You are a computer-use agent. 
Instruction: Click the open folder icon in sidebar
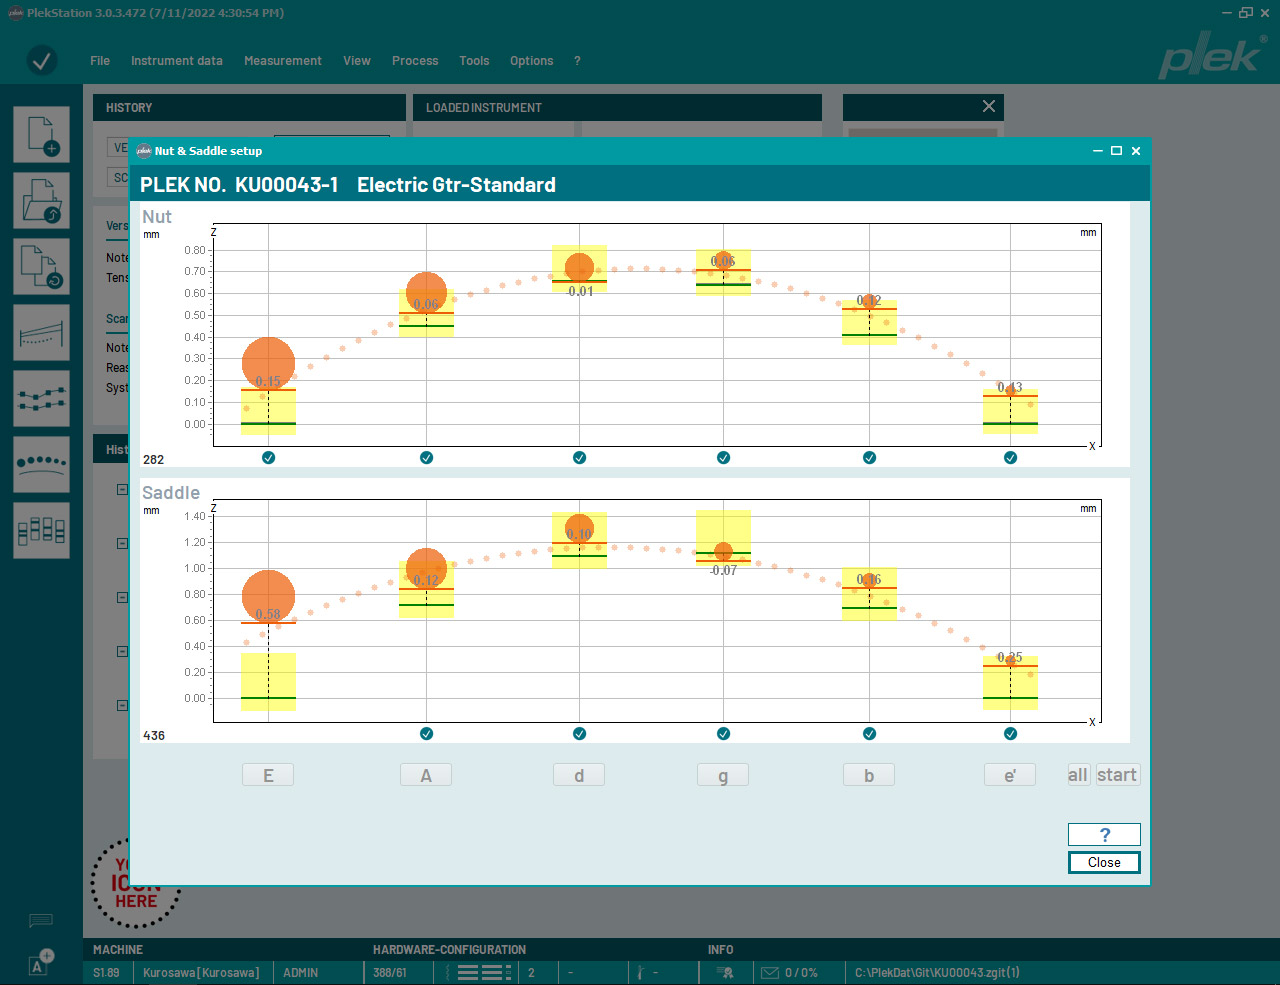(x=41, y=200)
